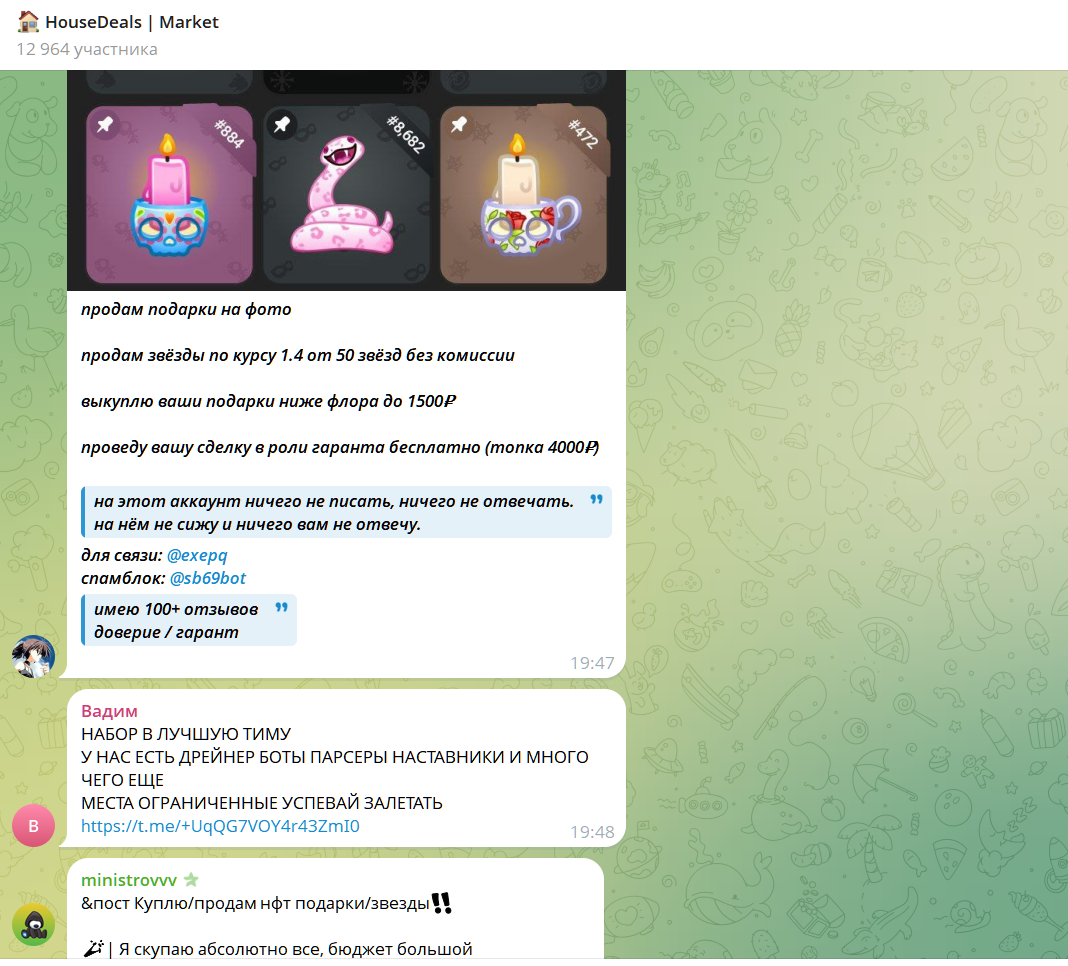Click the house icon beside HouseDeals title
1068x966 pixels.
28,22
